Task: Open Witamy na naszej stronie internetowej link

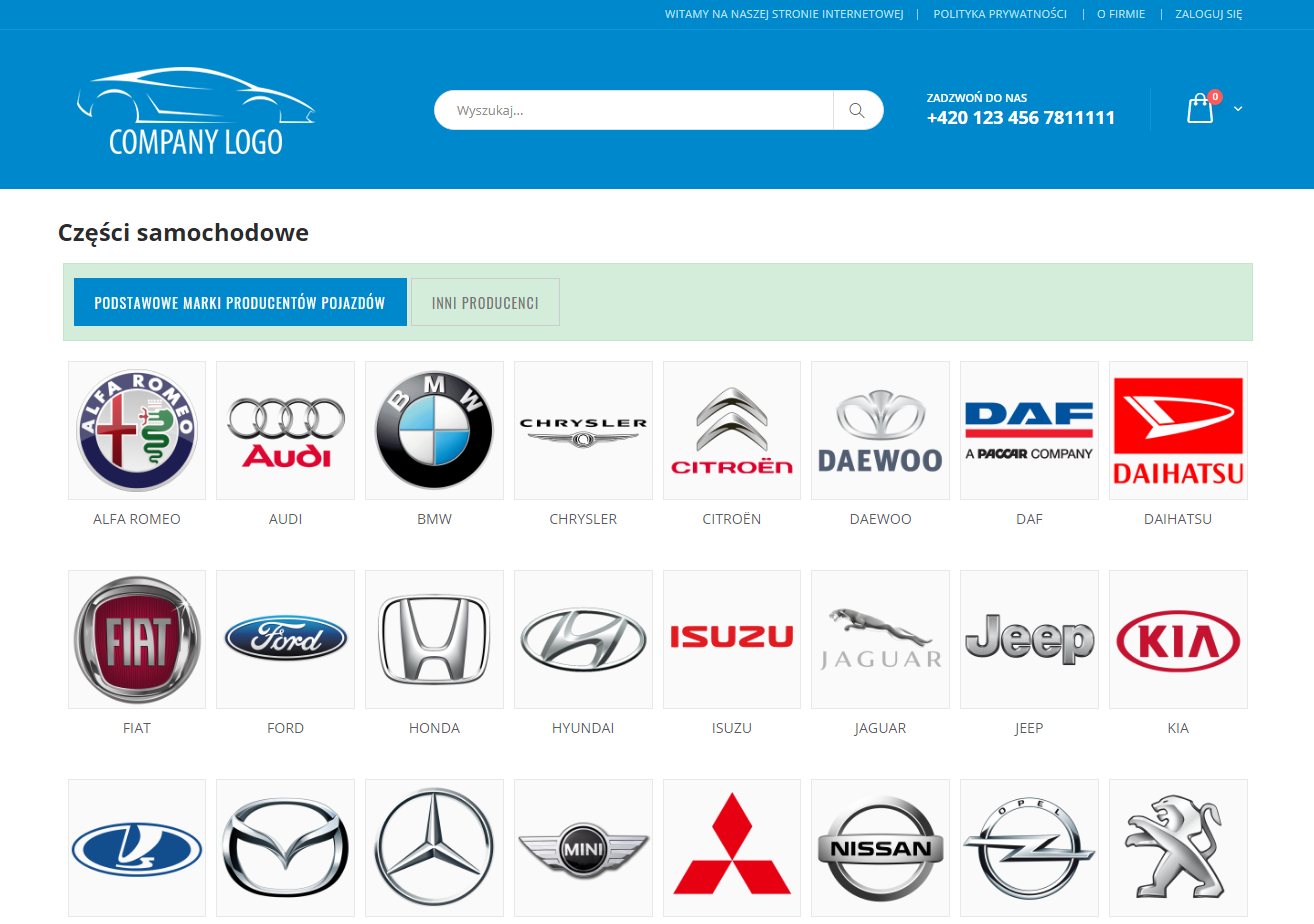Action: tap(784, 14)
